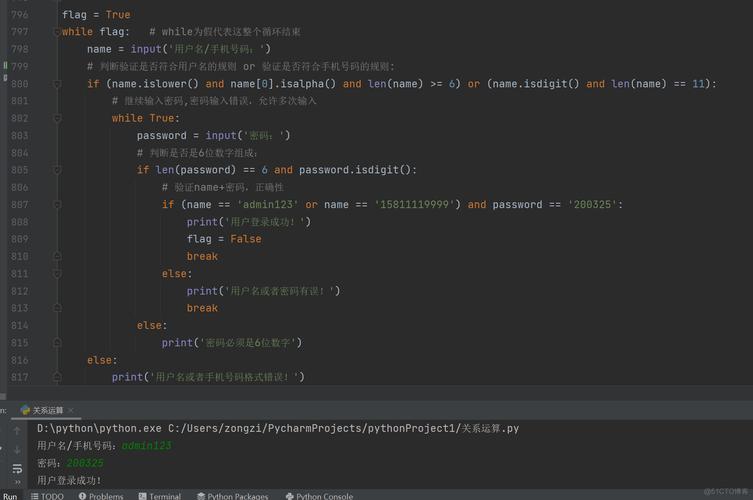Show more Run toolbar actions chevrons
The height and width of the screenshot is (500, 753).
click(x=18, y=482)
